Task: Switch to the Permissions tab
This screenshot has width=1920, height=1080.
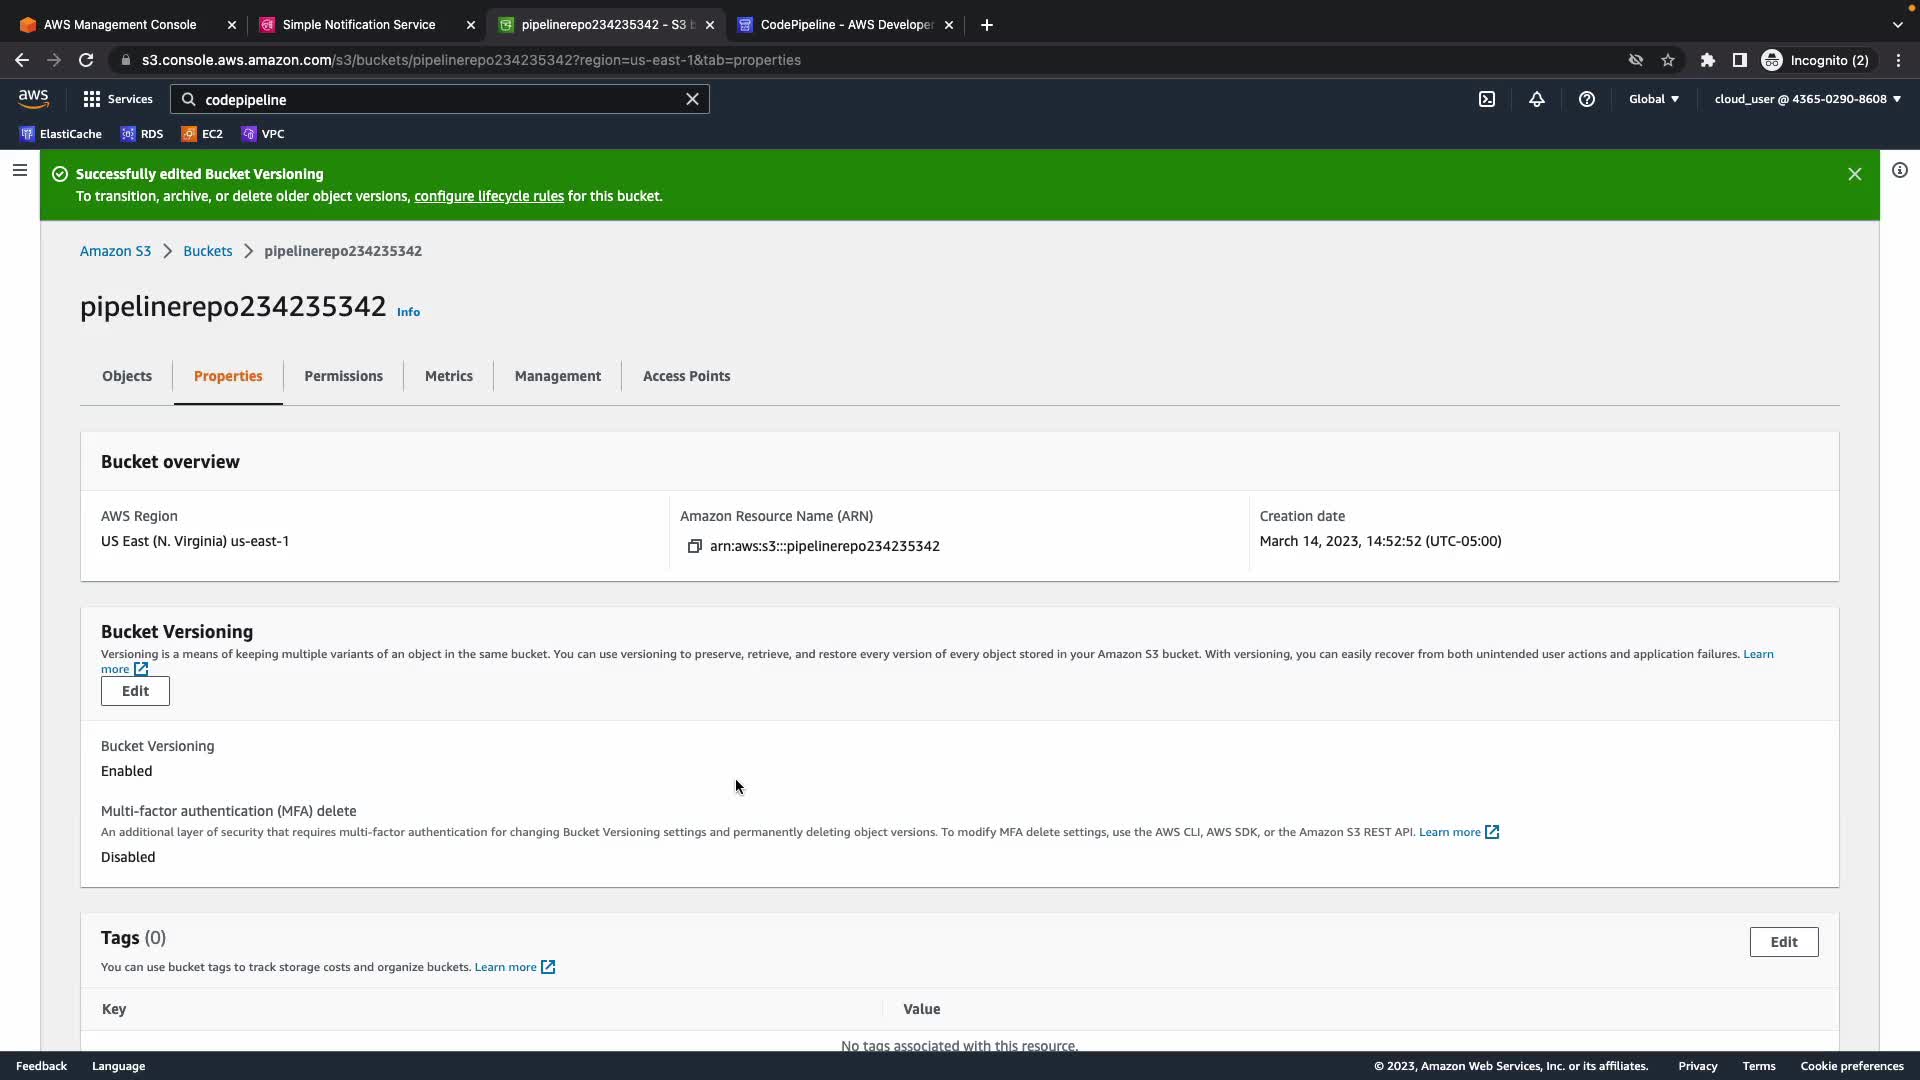Action: tap(343, 376)
